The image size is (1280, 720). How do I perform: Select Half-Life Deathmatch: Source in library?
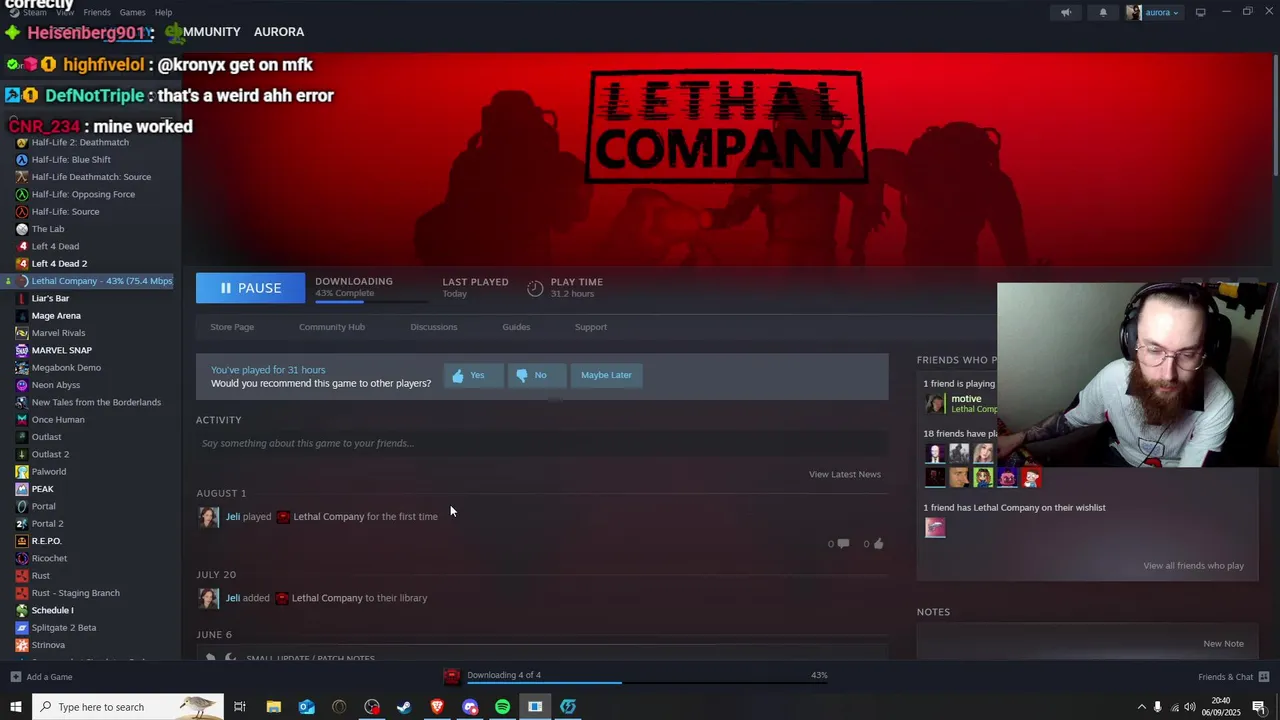pyautogui.click(x=90, y=177)
